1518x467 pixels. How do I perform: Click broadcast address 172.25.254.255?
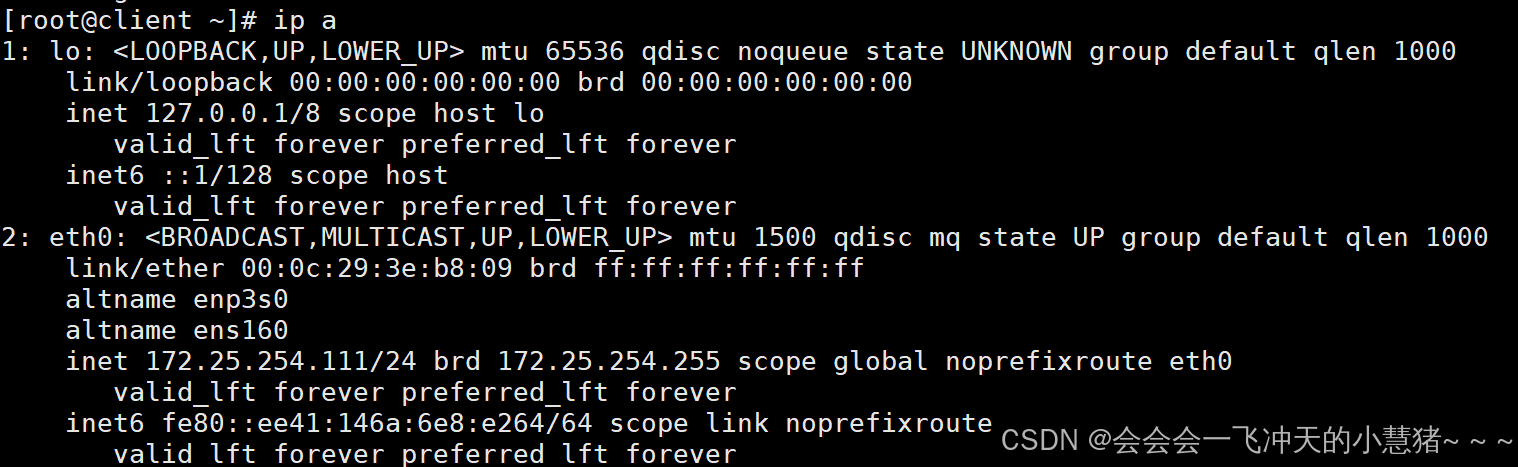[609, 361]
